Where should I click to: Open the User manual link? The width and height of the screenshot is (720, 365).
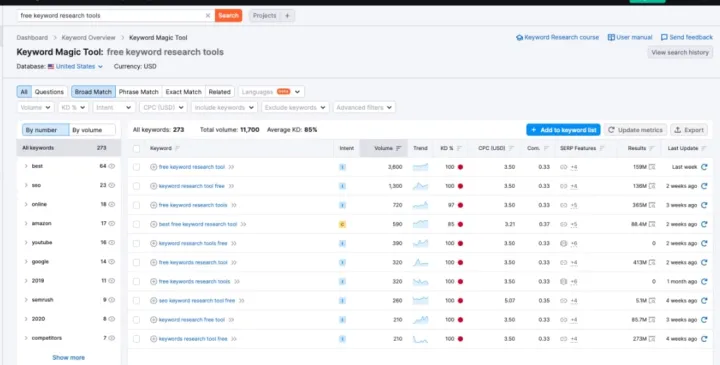[x=630, y=38]
